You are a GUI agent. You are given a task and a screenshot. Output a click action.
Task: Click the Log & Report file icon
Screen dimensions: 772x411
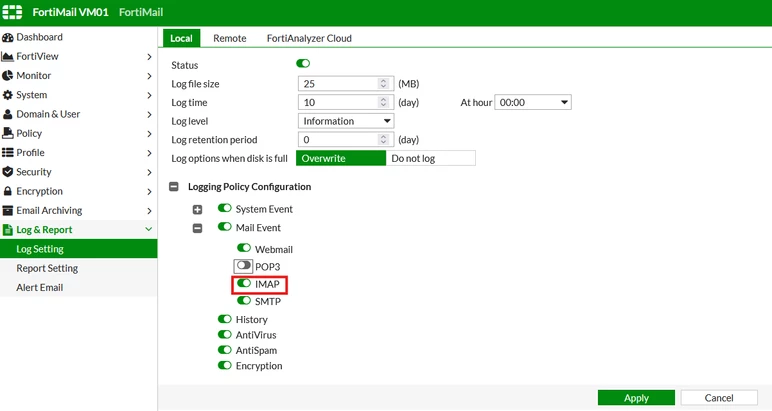click(7, 230)
